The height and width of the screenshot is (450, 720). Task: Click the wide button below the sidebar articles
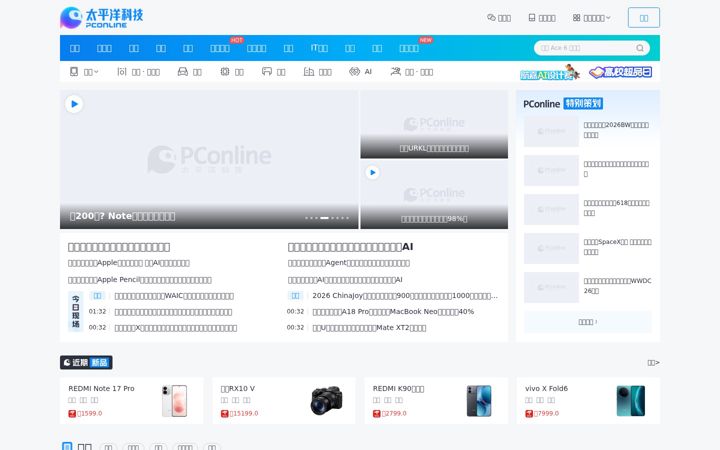pos(588,322)
